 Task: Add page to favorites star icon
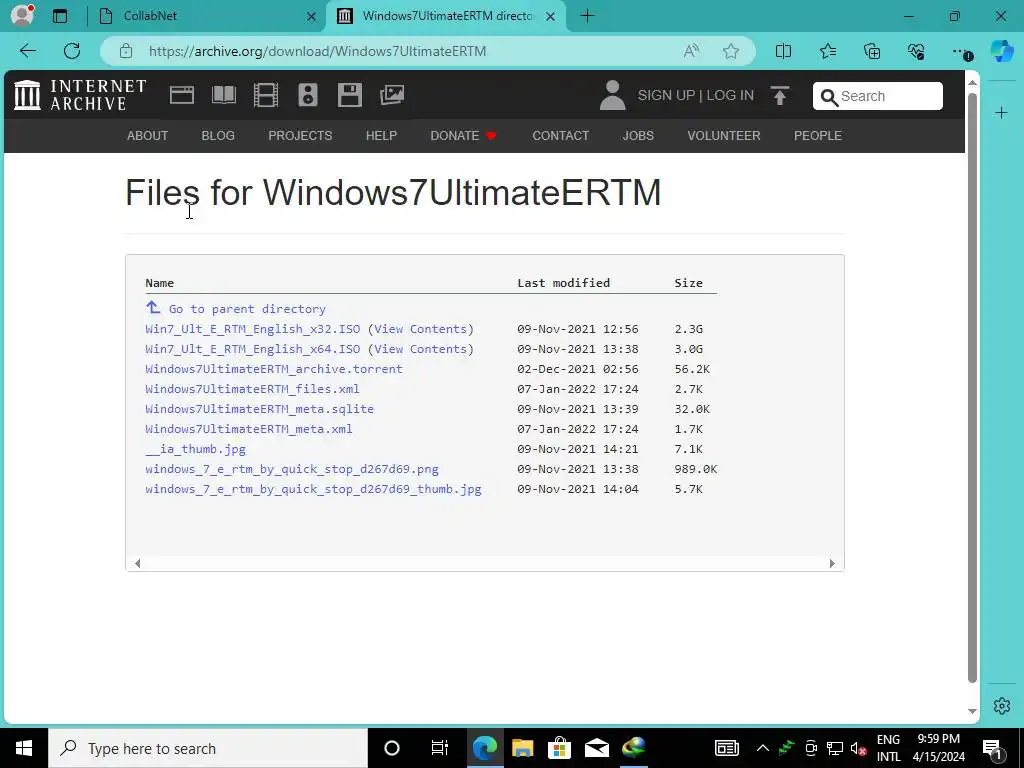coord(731,51)
